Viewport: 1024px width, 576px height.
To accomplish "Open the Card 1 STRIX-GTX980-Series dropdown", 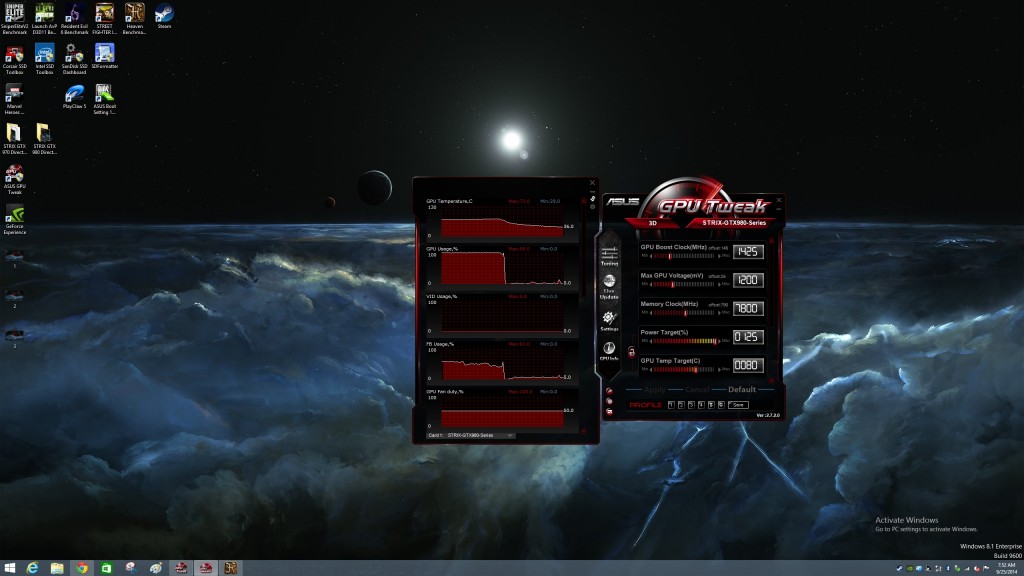I will (470, 435).
